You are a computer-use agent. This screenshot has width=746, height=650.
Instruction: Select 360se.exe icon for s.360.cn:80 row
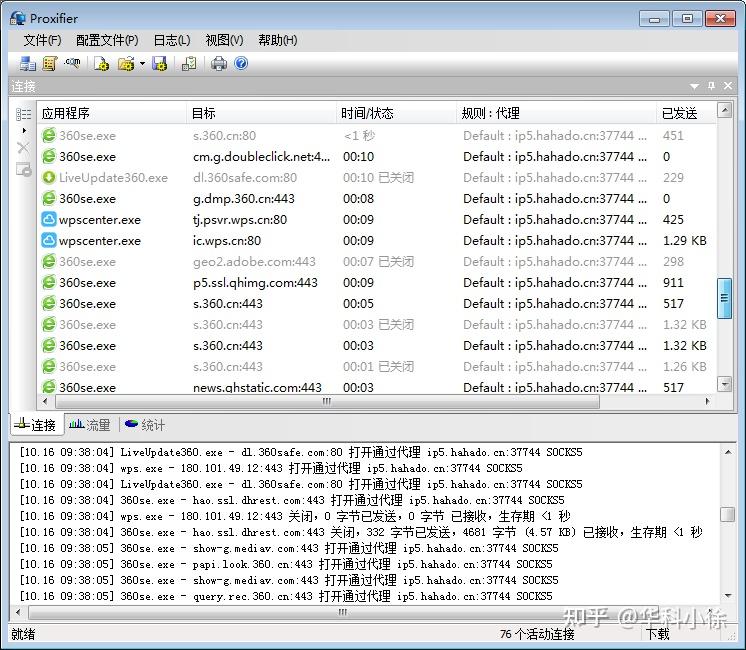[x=49, y=135]
